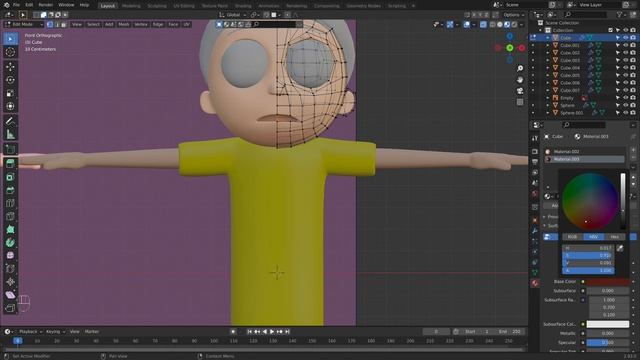Hide Empty object in viewport
This screenshot has height=360, width=640.
[x=625, y=98]
